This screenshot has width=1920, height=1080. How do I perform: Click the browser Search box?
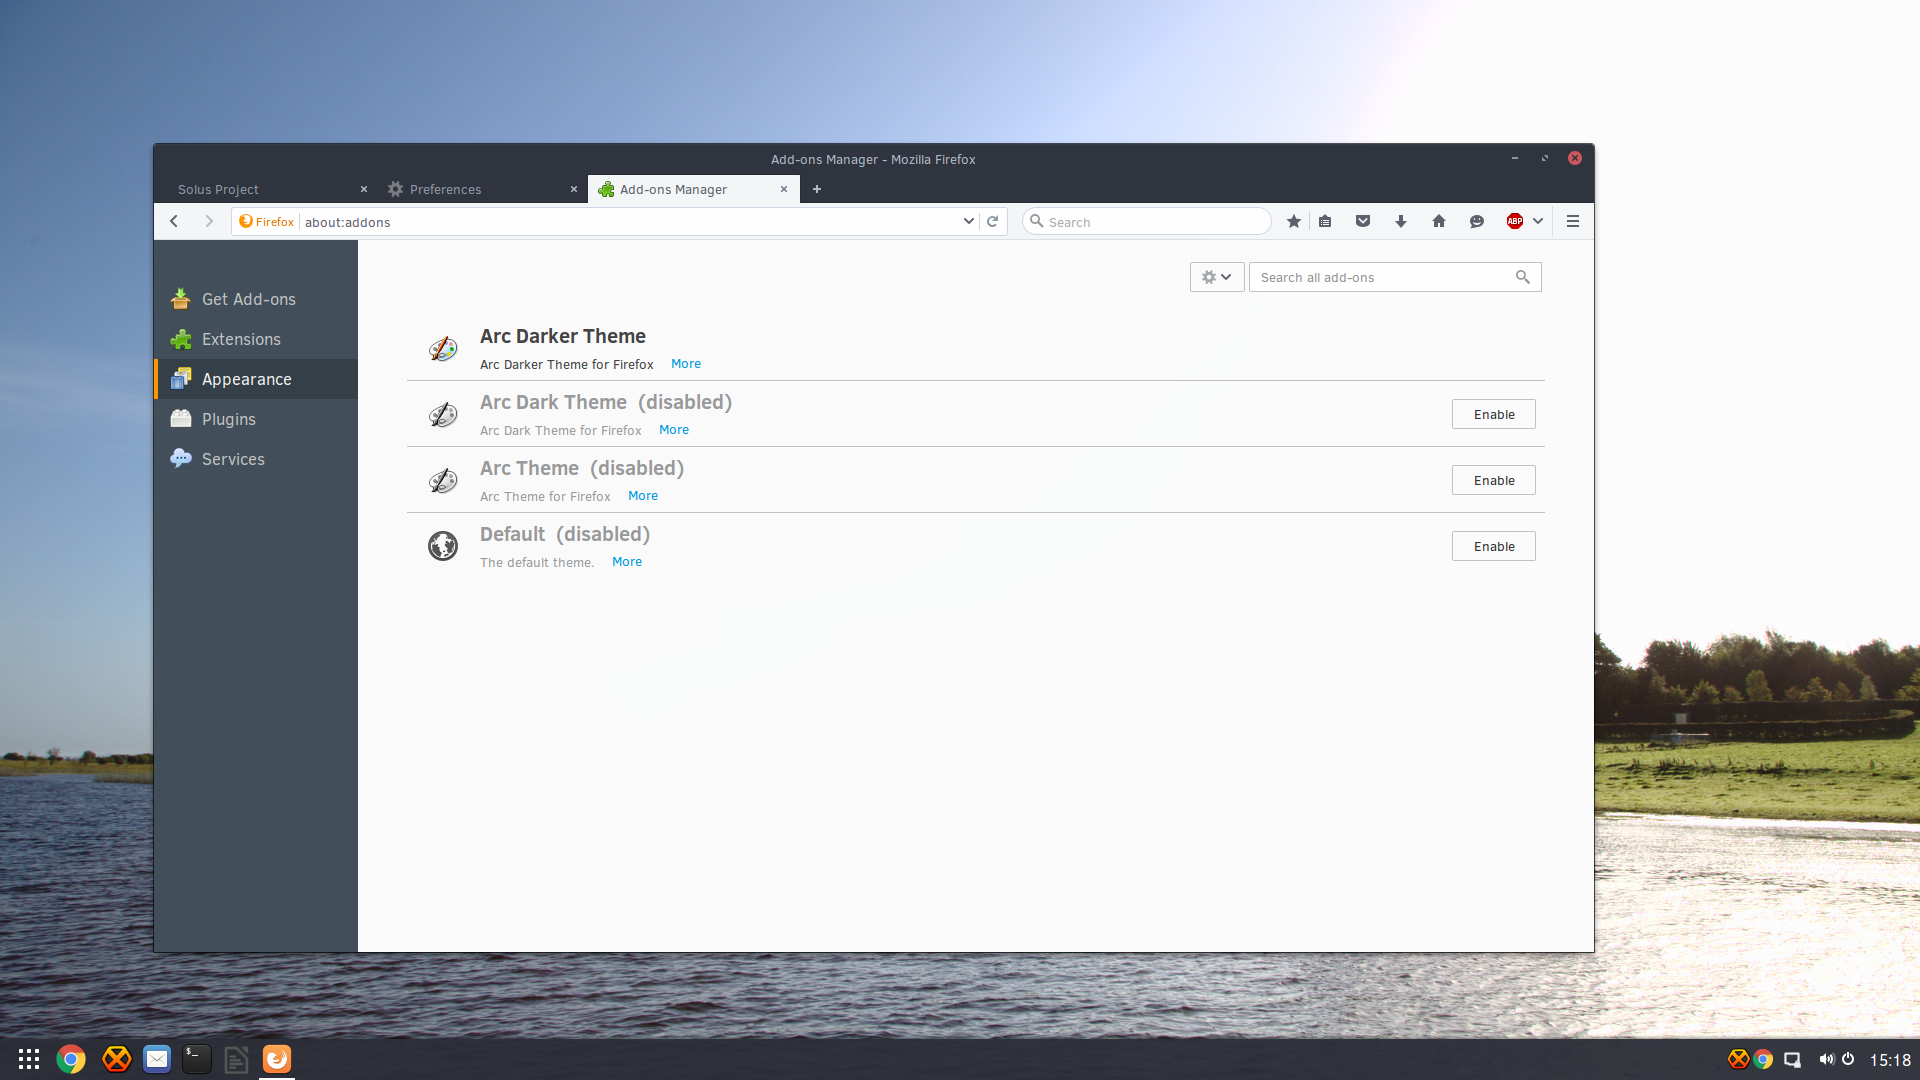(1147, 222)
